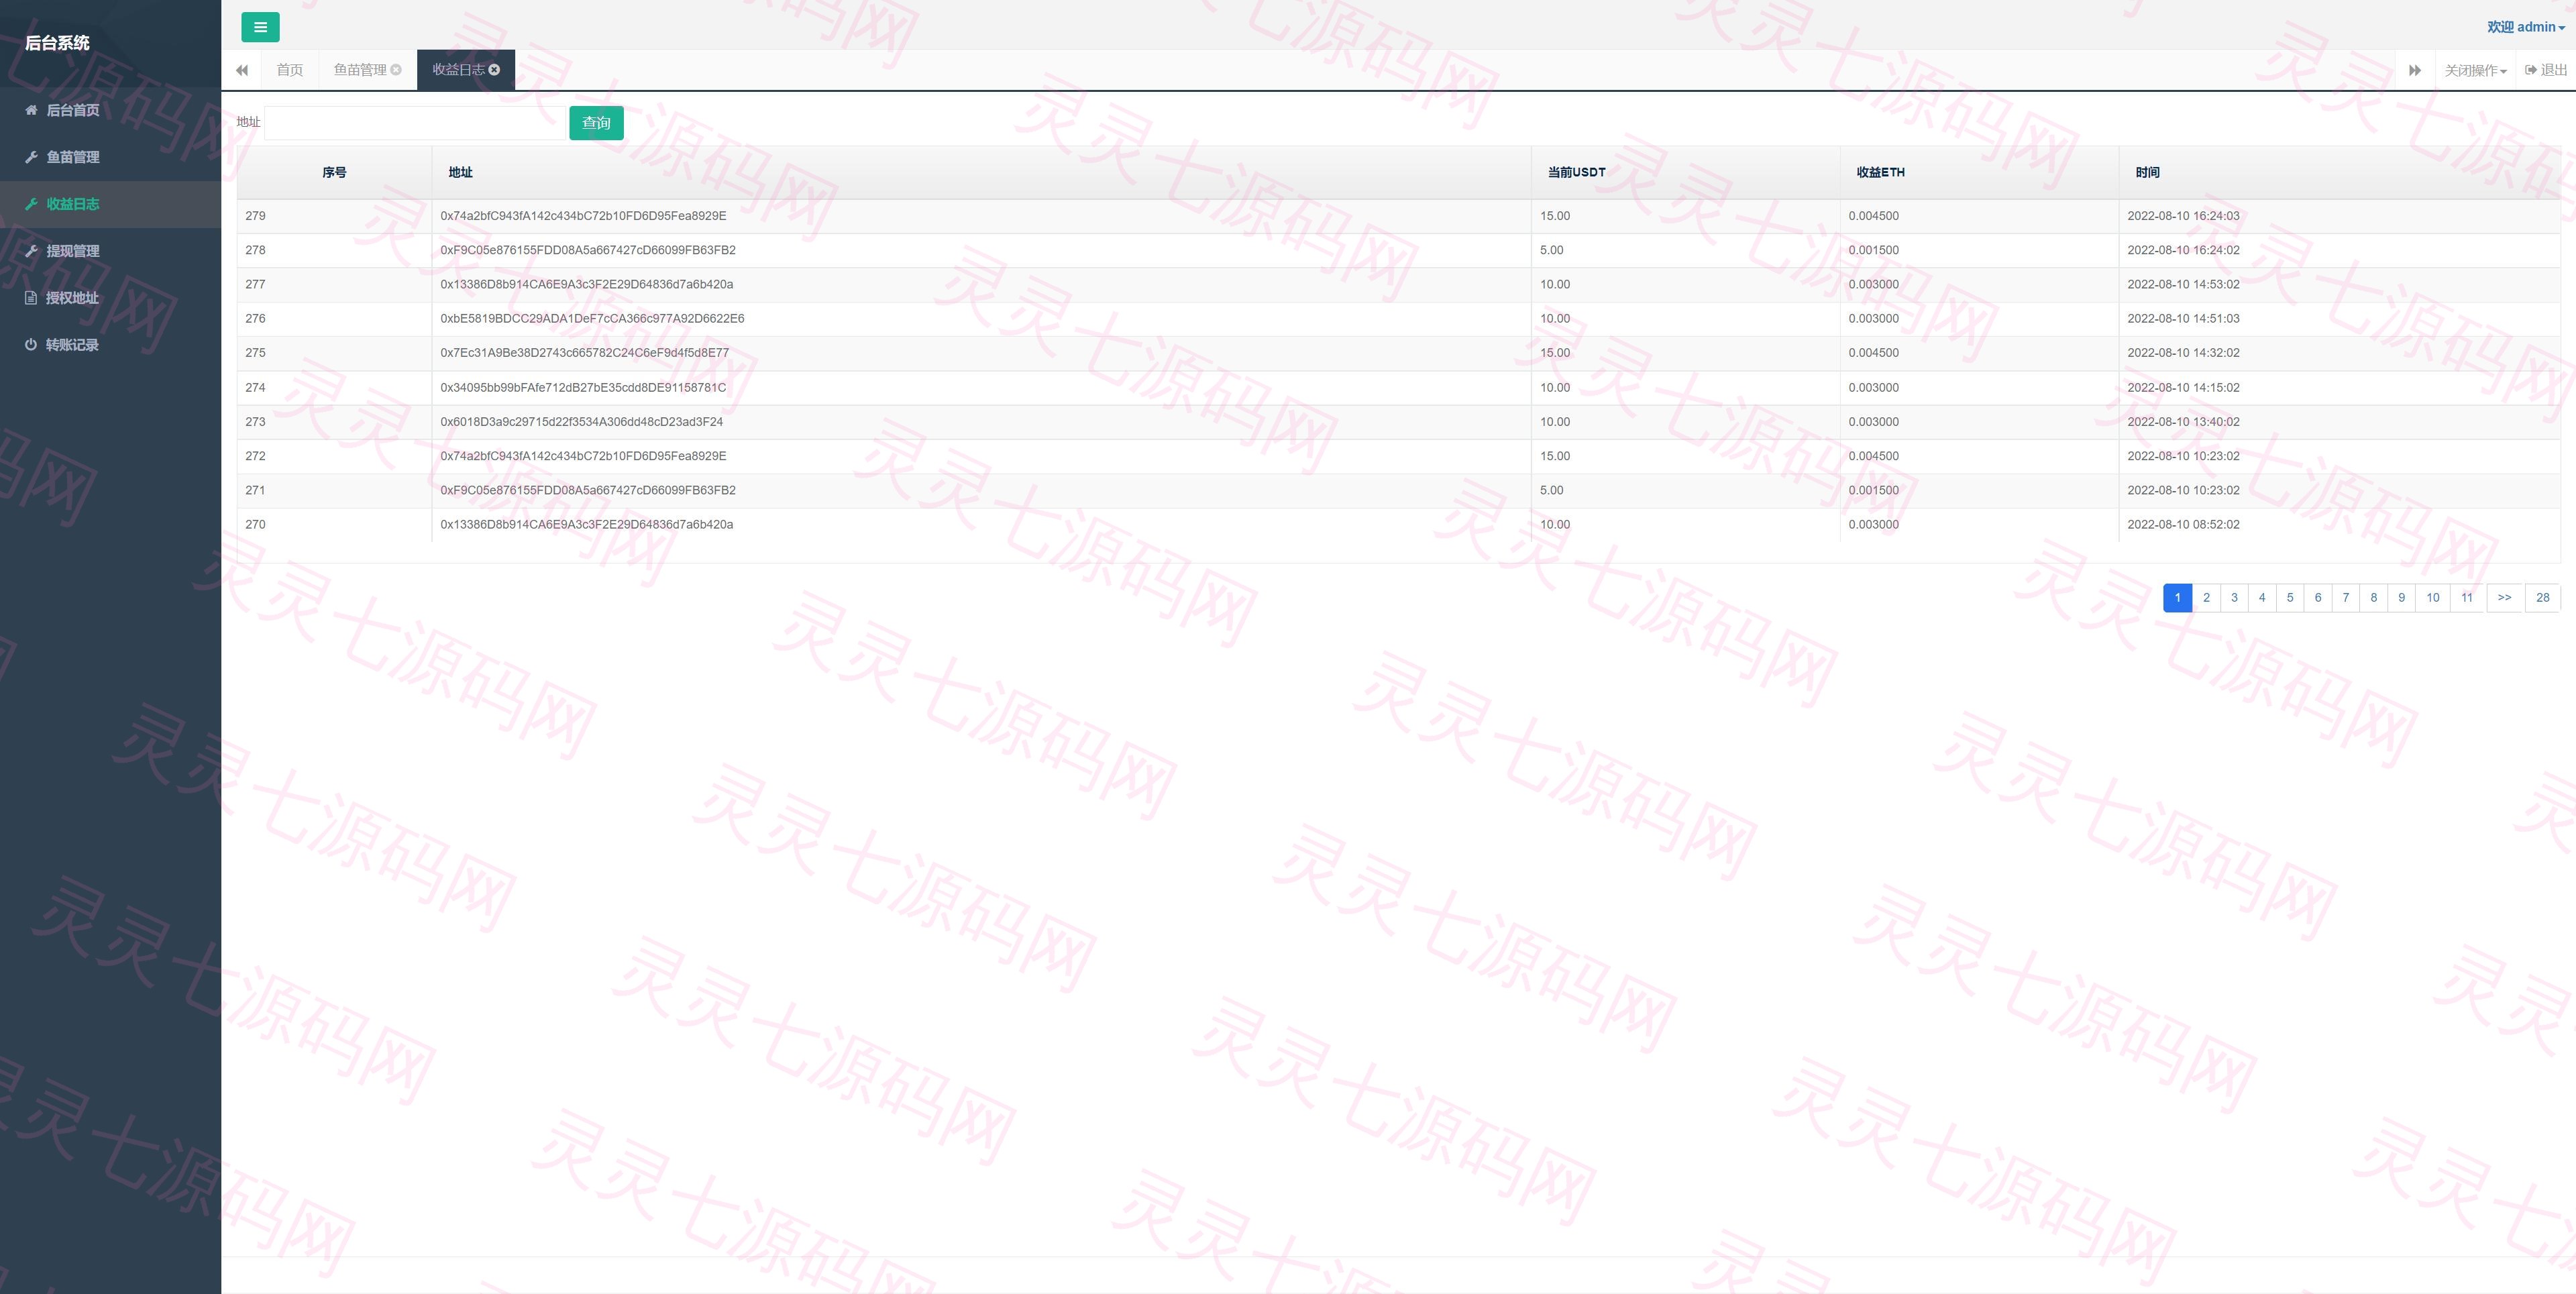
Task: Toggle the sidebar with the hamburger menu button
Action: [260, 27]
